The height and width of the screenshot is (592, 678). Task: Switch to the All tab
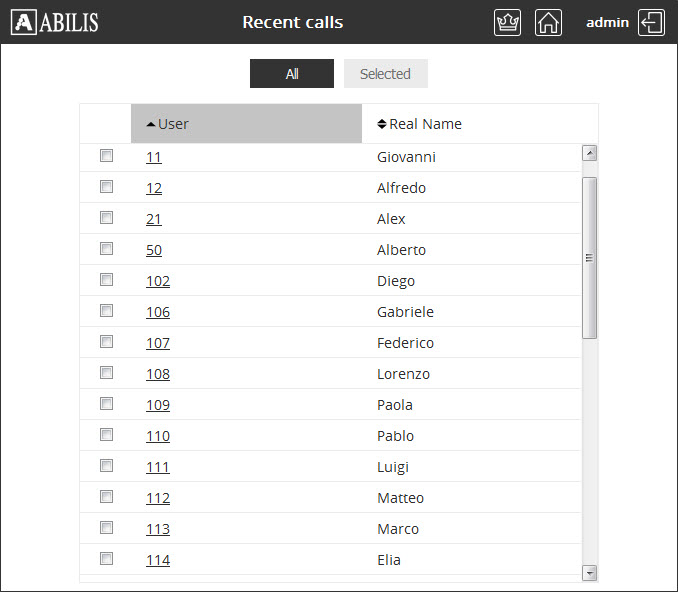click(x=292, y=74)
